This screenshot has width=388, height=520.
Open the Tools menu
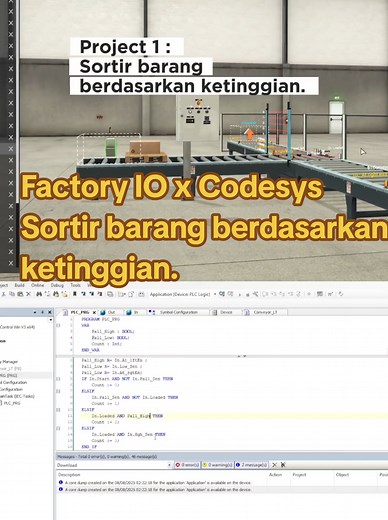click(75, 285)
